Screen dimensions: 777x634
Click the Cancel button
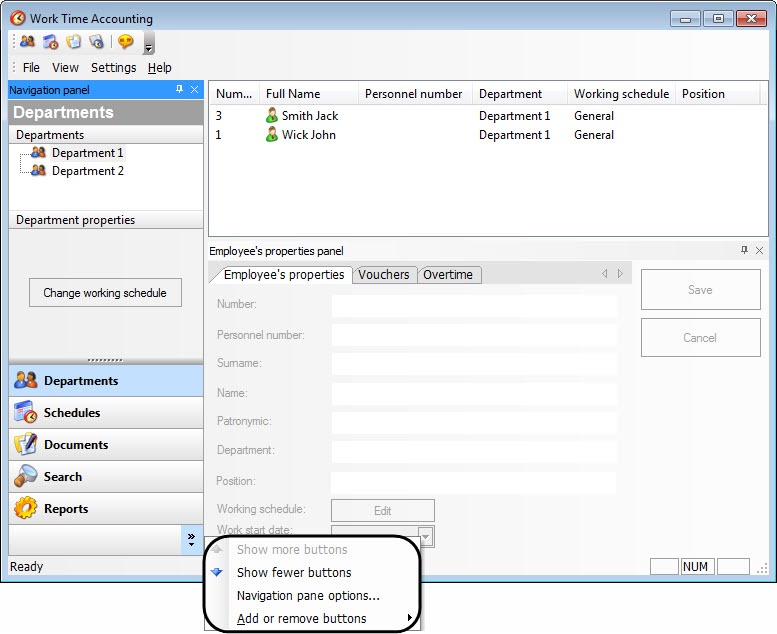(x=700, y=338)
